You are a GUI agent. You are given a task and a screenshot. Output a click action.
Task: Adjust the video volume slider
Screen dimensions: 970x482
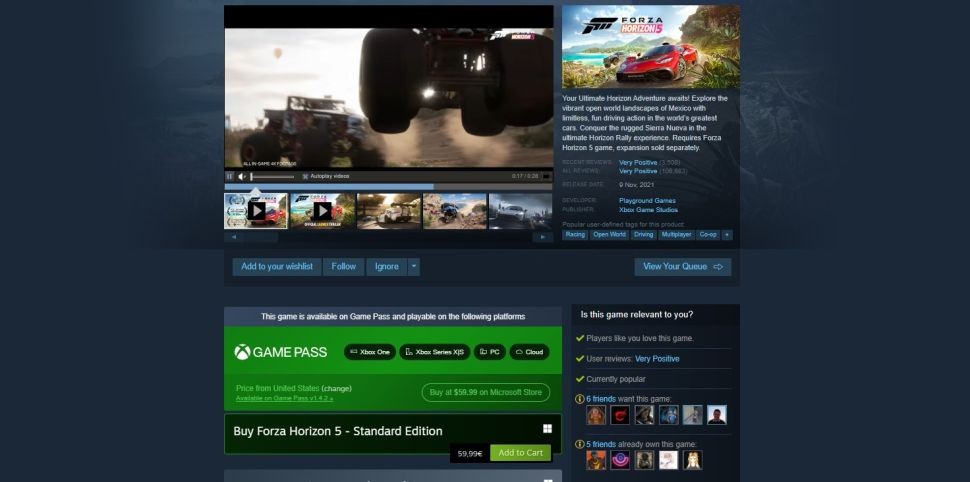pyautogui.click(x=272, y=176)
